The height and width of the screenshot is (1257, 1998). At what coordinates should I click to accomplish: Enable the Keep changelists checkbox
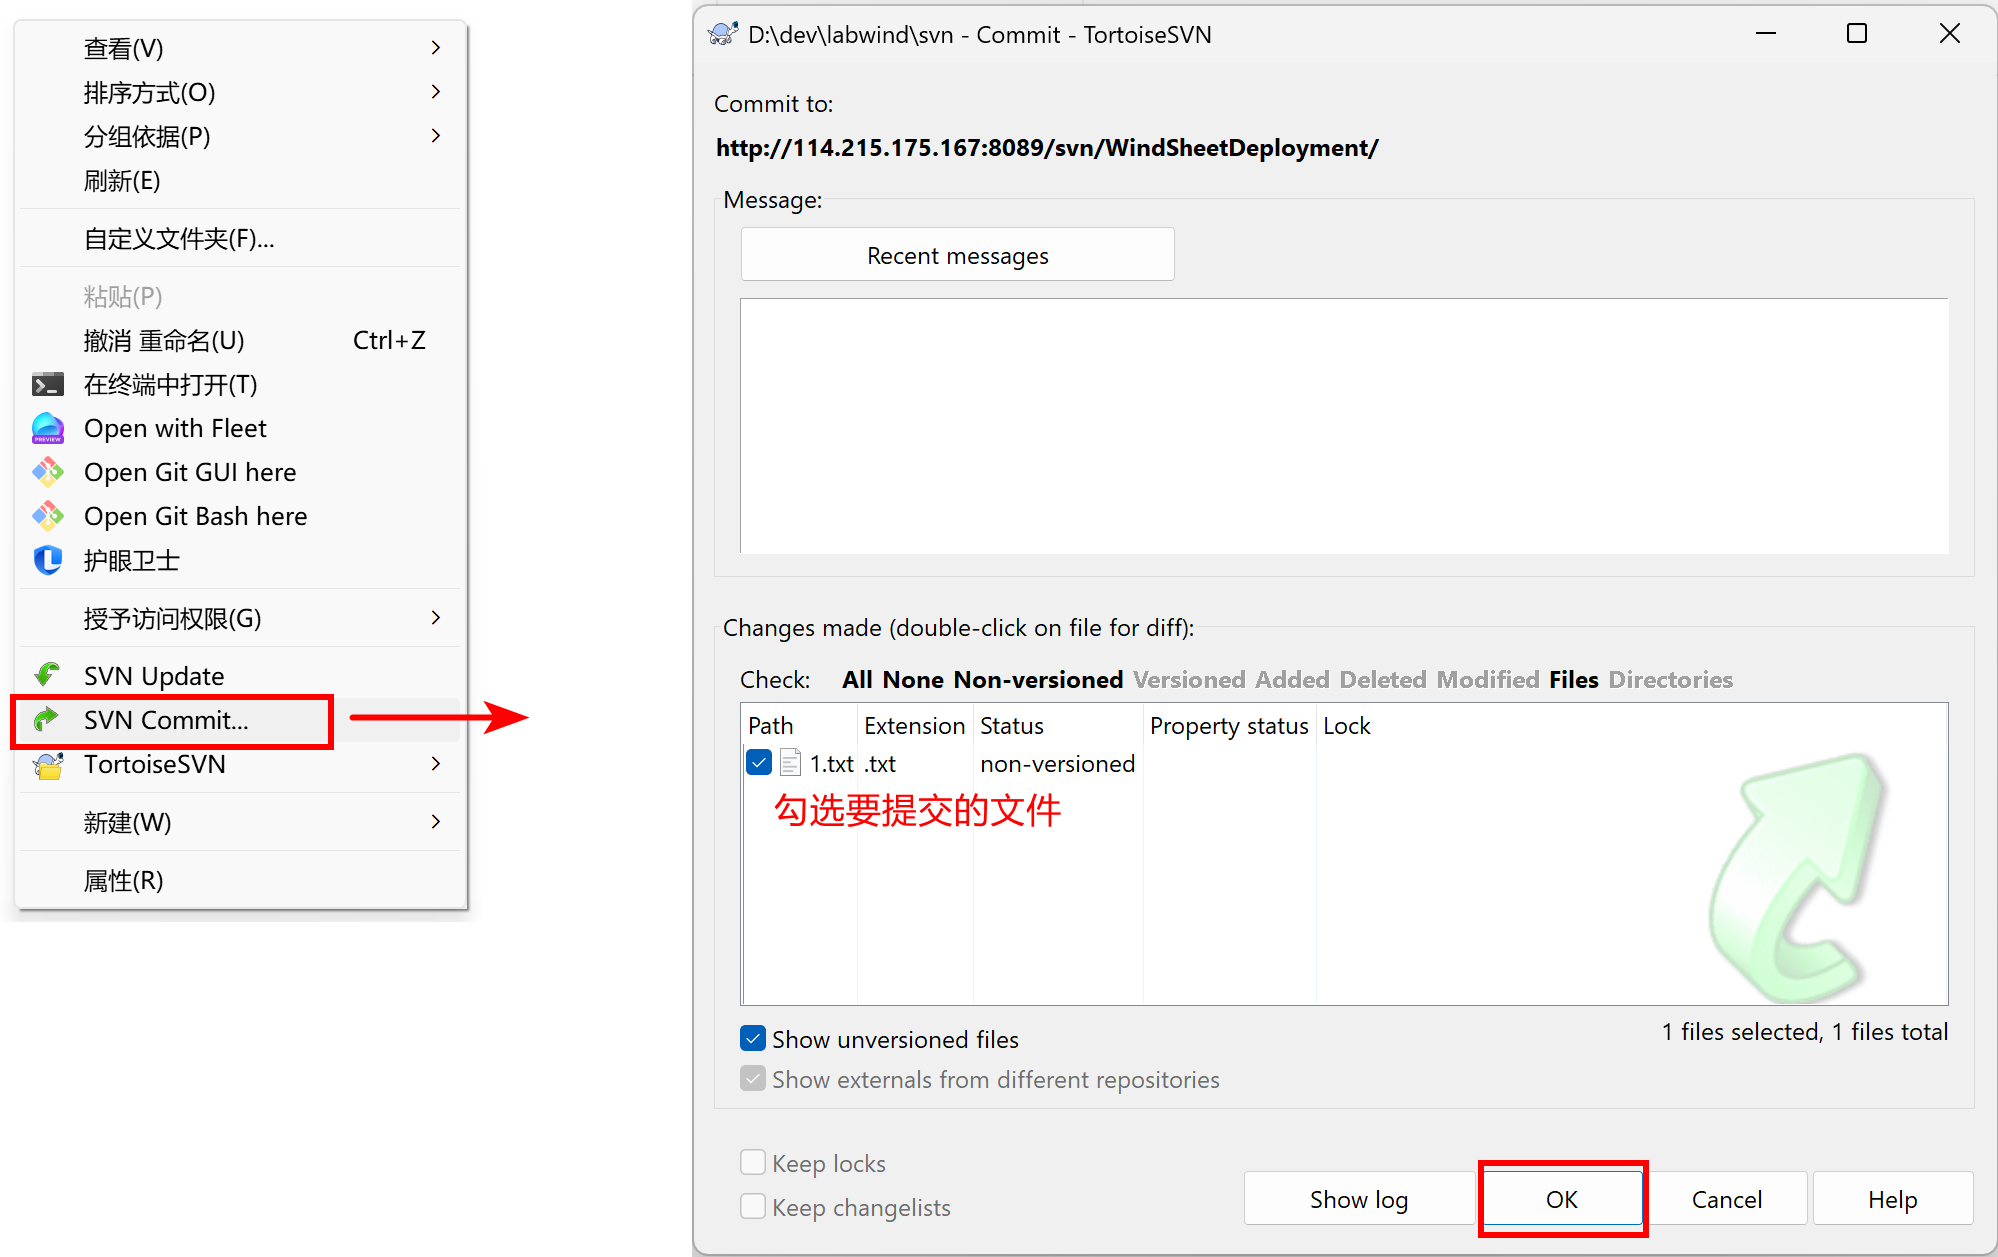tap(753, 1206)
